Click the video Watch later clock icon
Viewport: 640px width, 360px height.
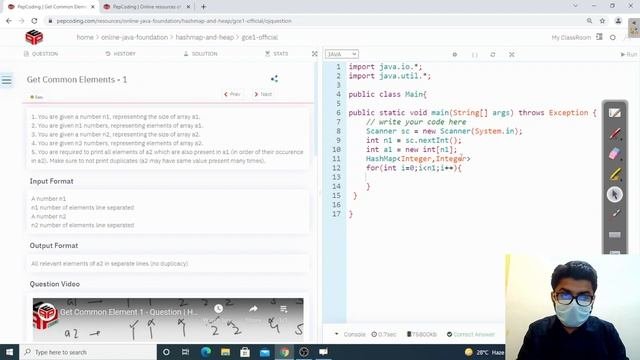[x=218, y=309]
